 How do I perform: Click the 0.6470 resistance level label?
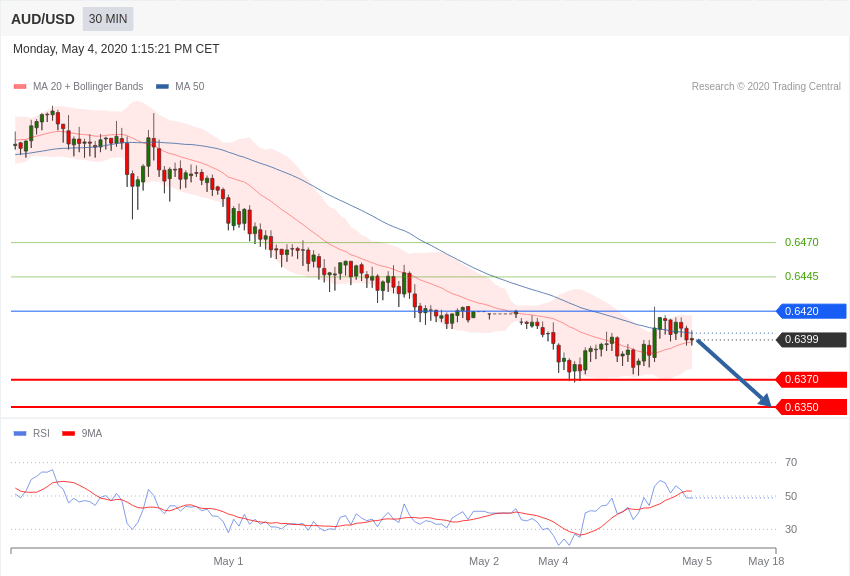(x=801, y=242)
